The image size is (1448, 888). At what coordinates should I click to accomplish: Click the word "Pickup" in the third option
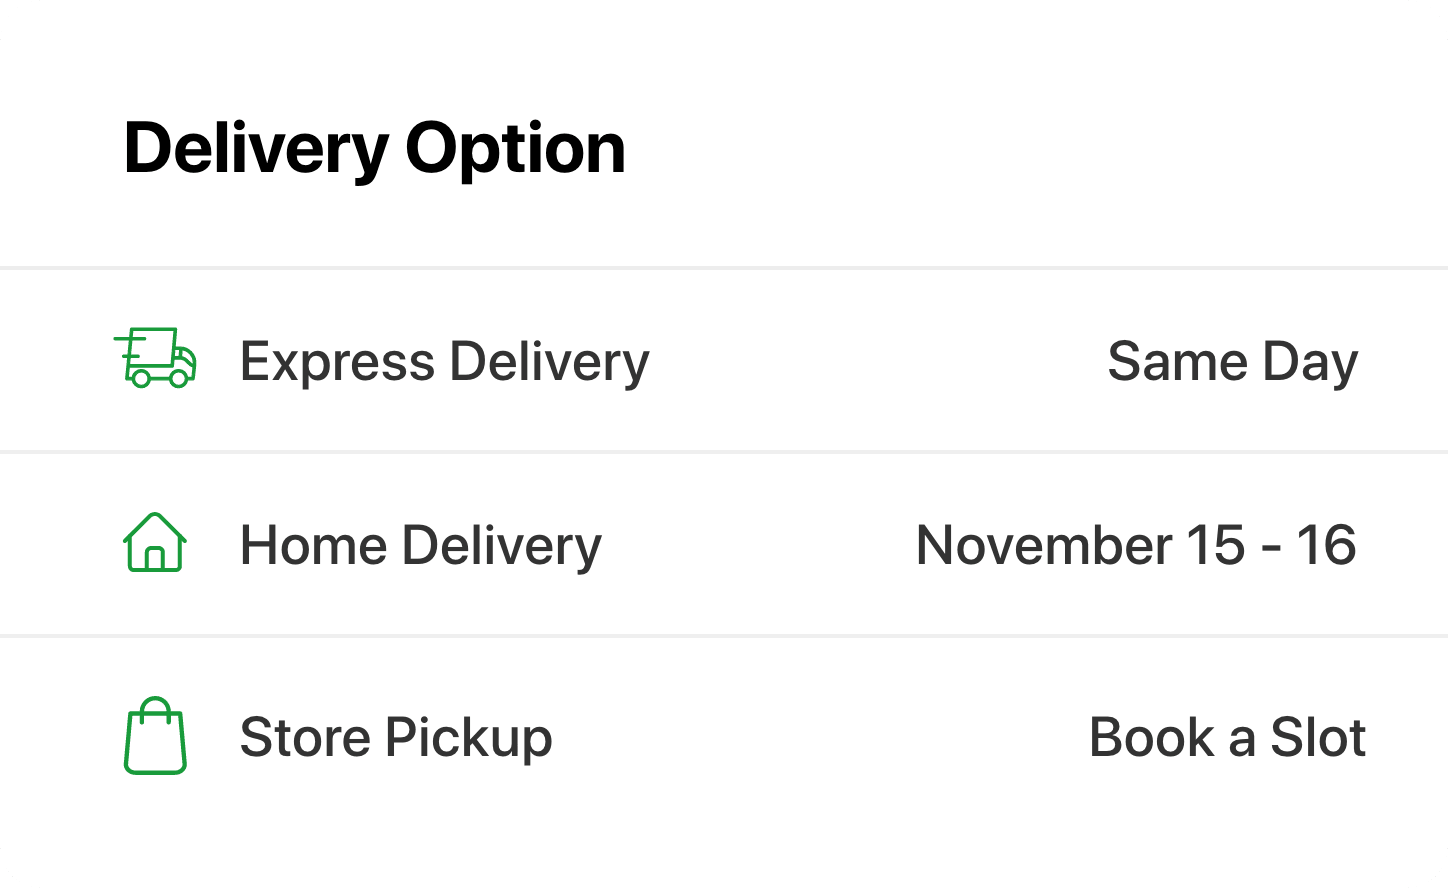pos(468,738)
